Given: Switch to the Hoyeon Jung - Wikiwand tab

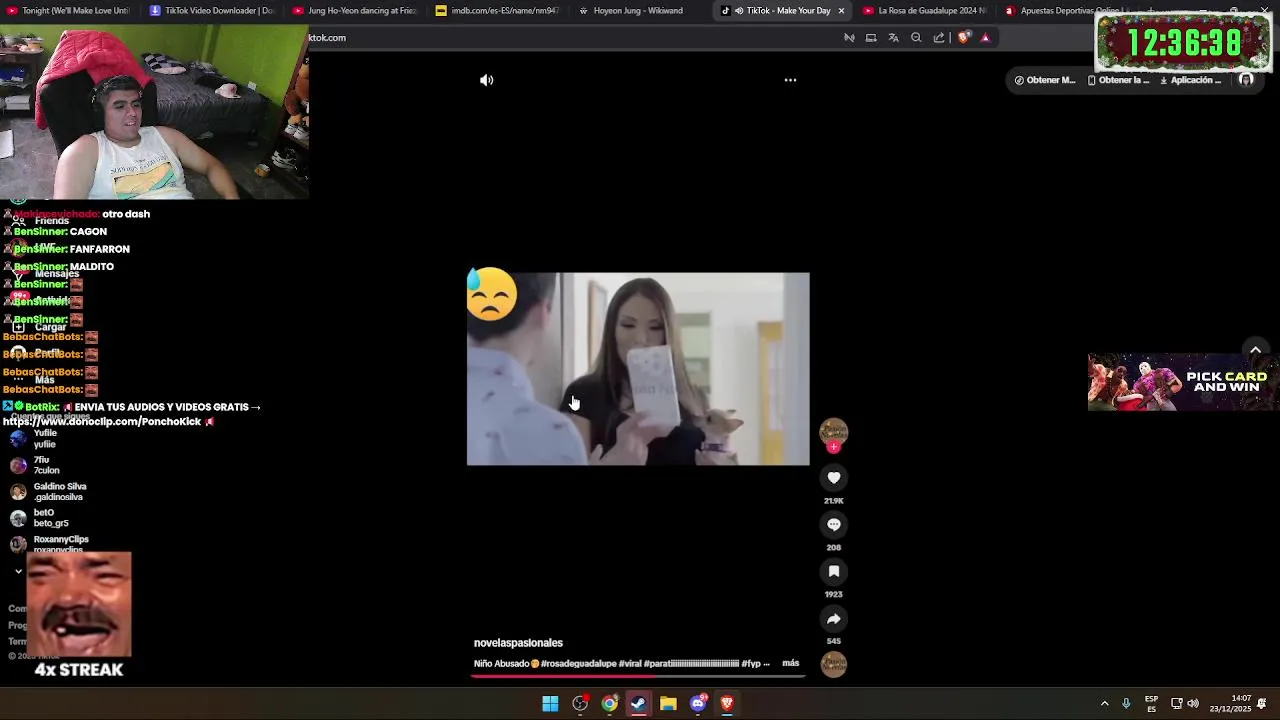Looking at the screenshot, I should pos(641,11).
